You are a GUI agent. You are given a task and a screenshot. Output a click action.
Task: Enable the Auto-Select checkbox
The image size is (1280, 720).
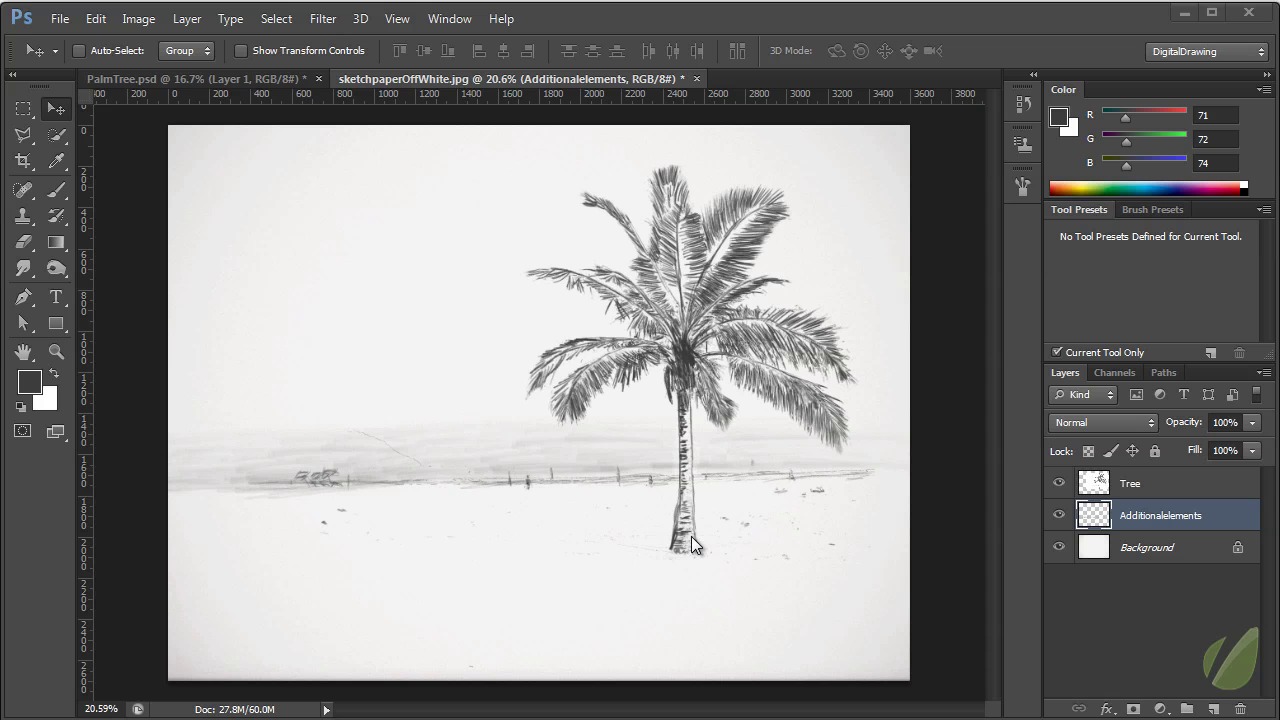pos(79,51)
